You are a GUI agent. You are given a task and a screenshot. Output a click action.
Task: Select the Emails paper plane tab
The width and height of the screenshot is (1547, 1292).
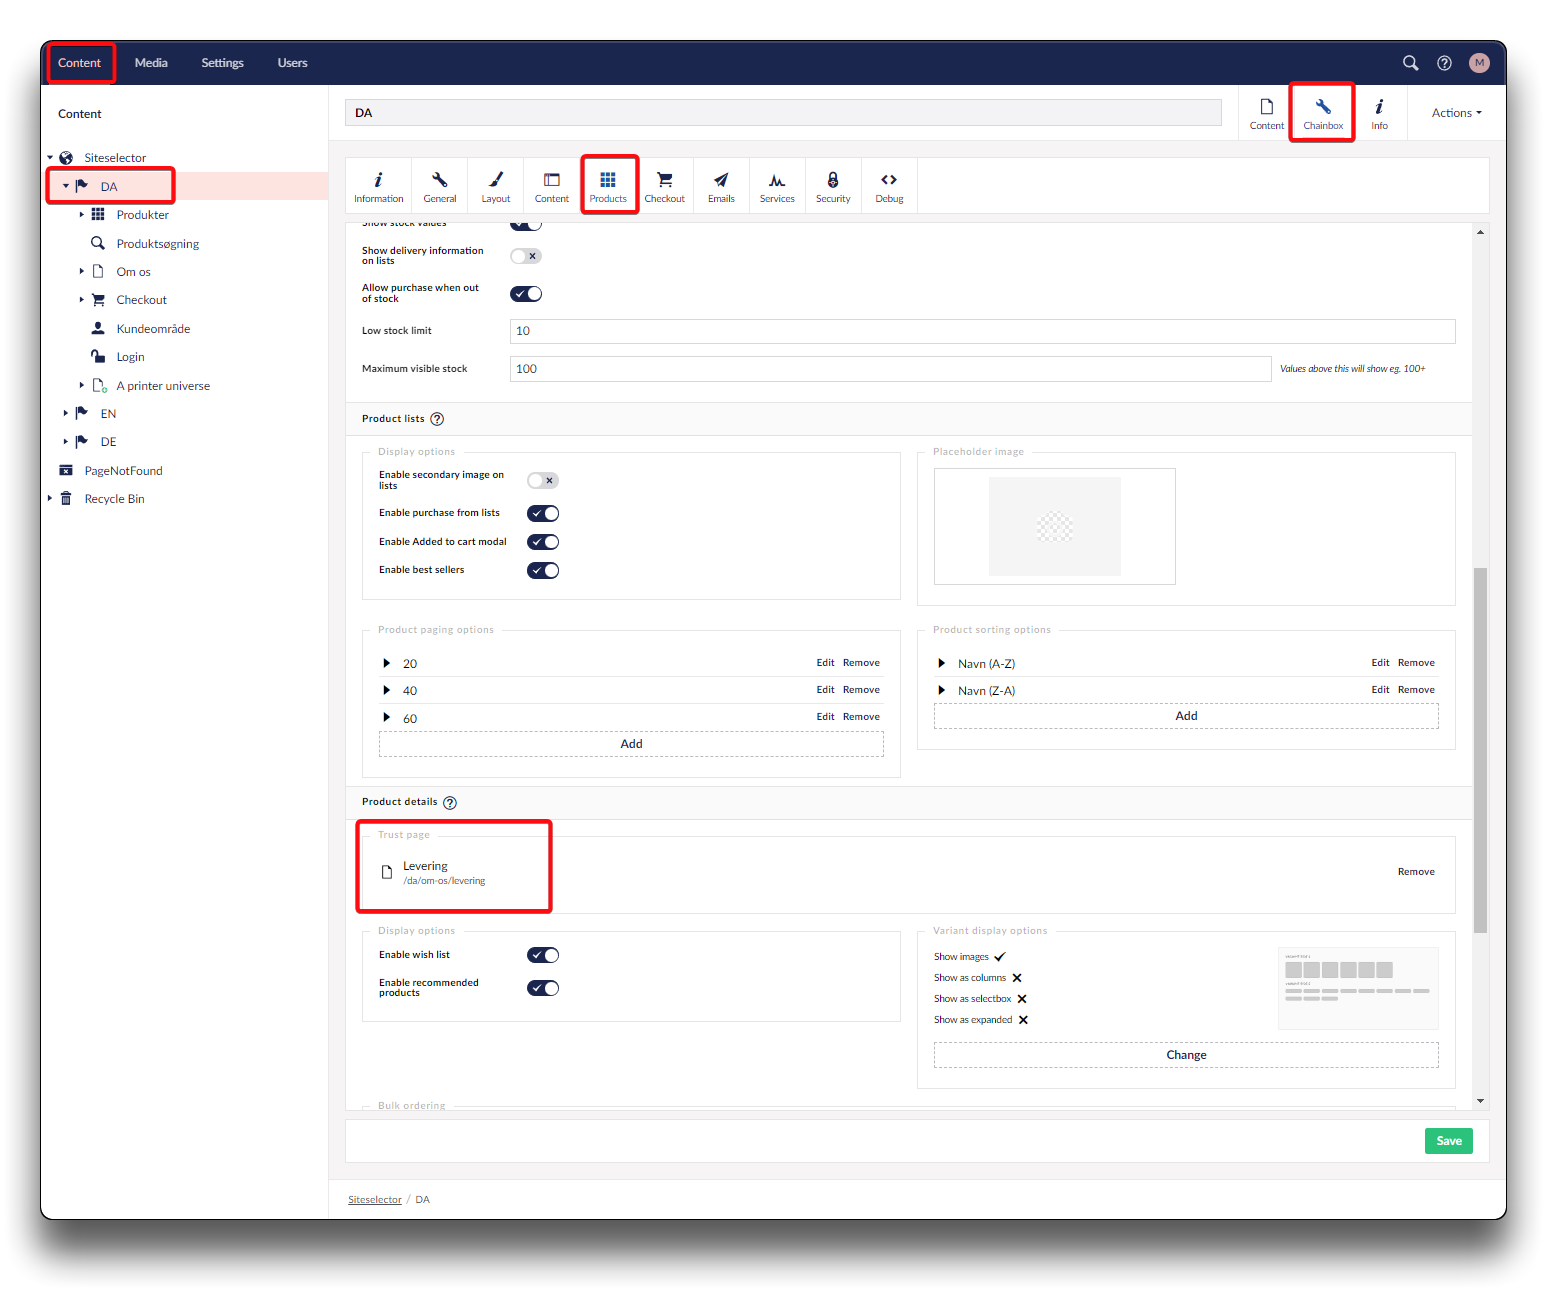point(721,186)
